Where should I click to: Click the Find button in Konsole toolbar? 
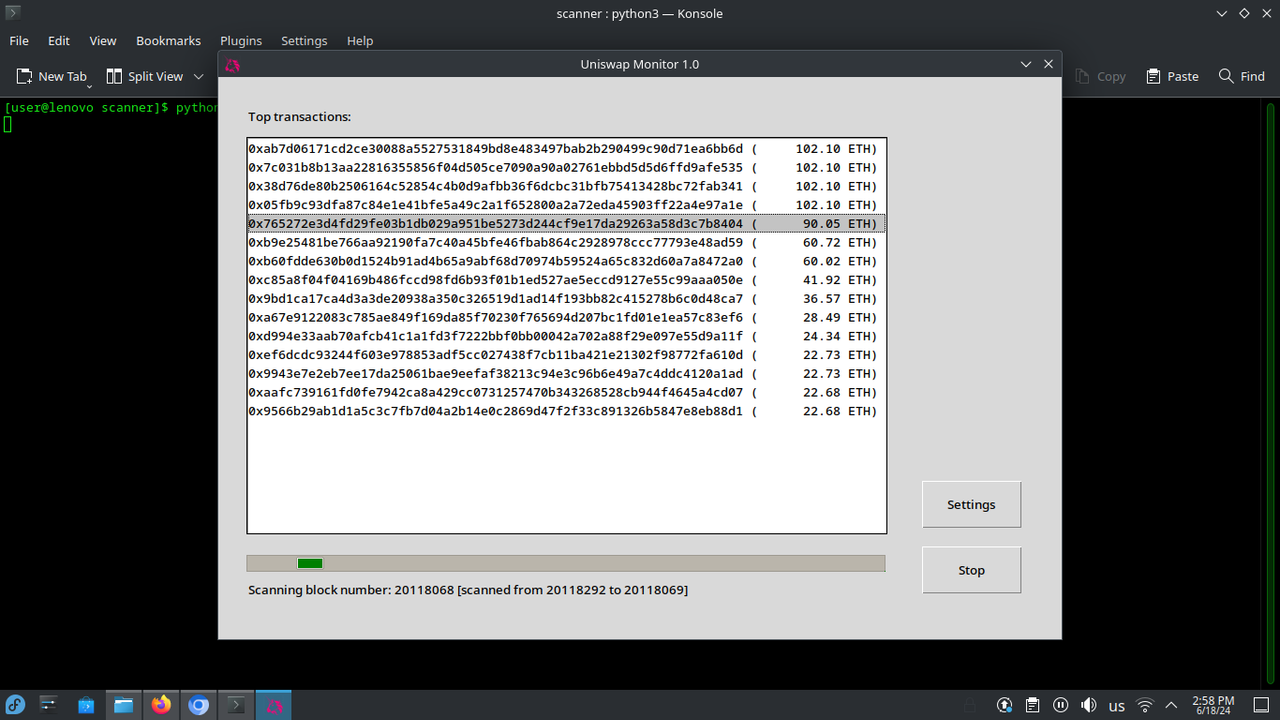[x=1242, y=76]
